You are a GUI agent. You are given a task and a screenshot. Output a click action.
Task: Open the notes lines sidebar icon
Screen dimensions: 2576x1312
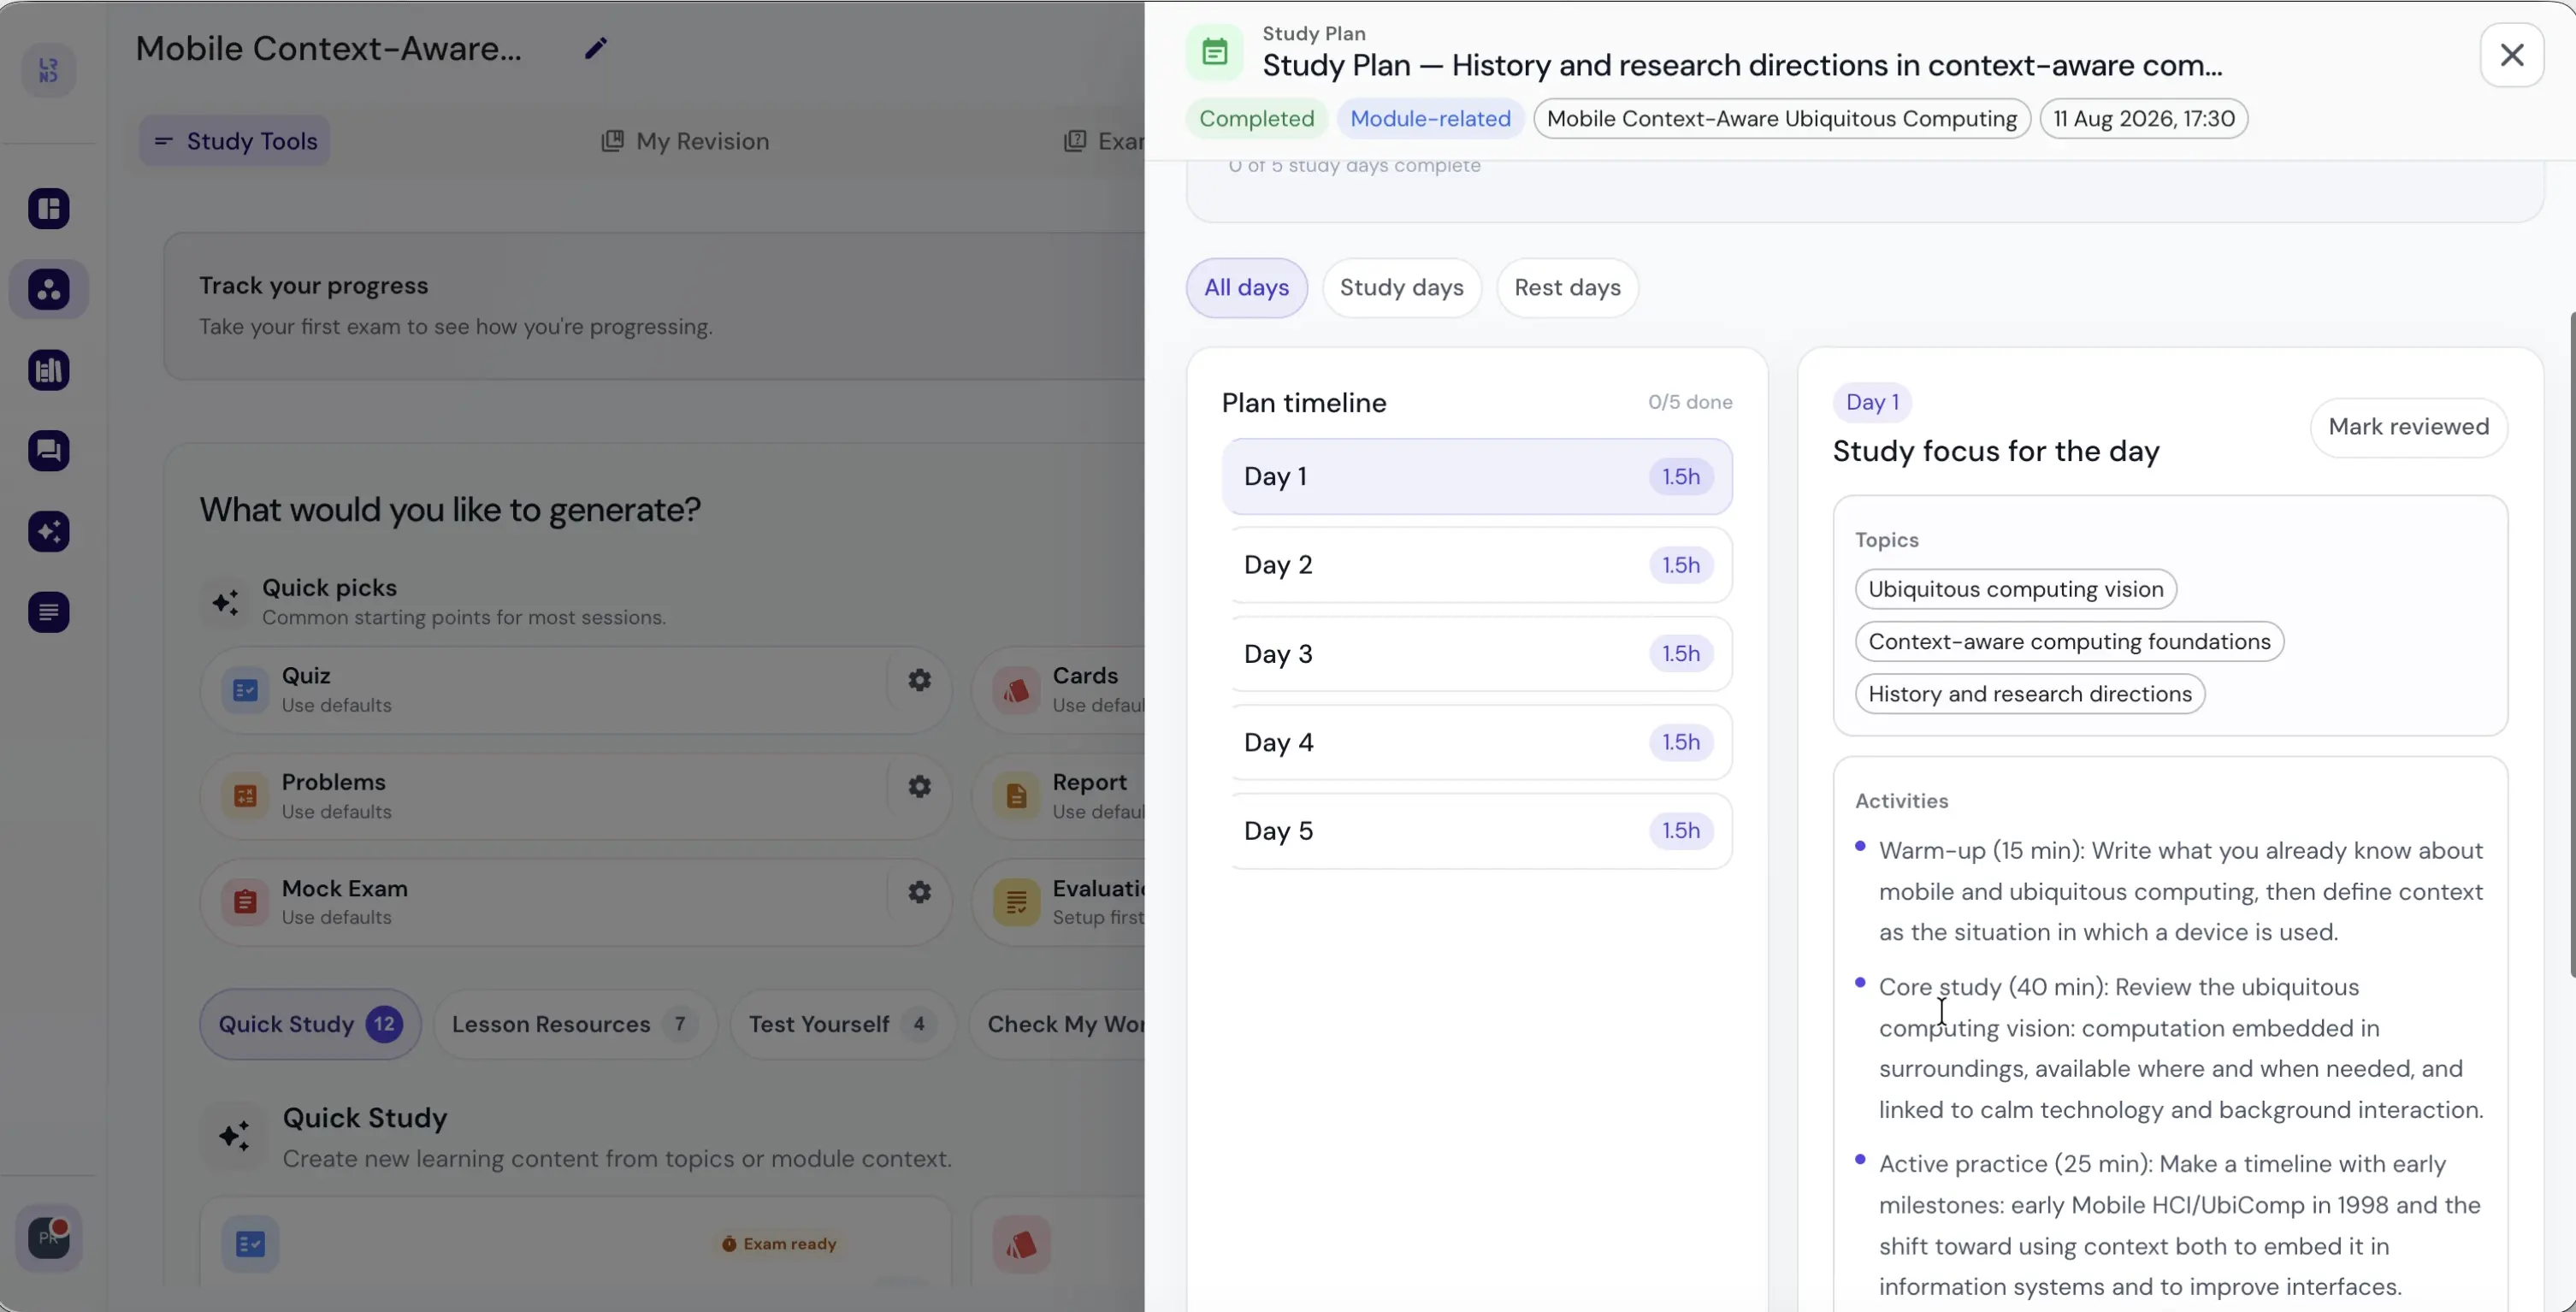[x=48, y=612]
